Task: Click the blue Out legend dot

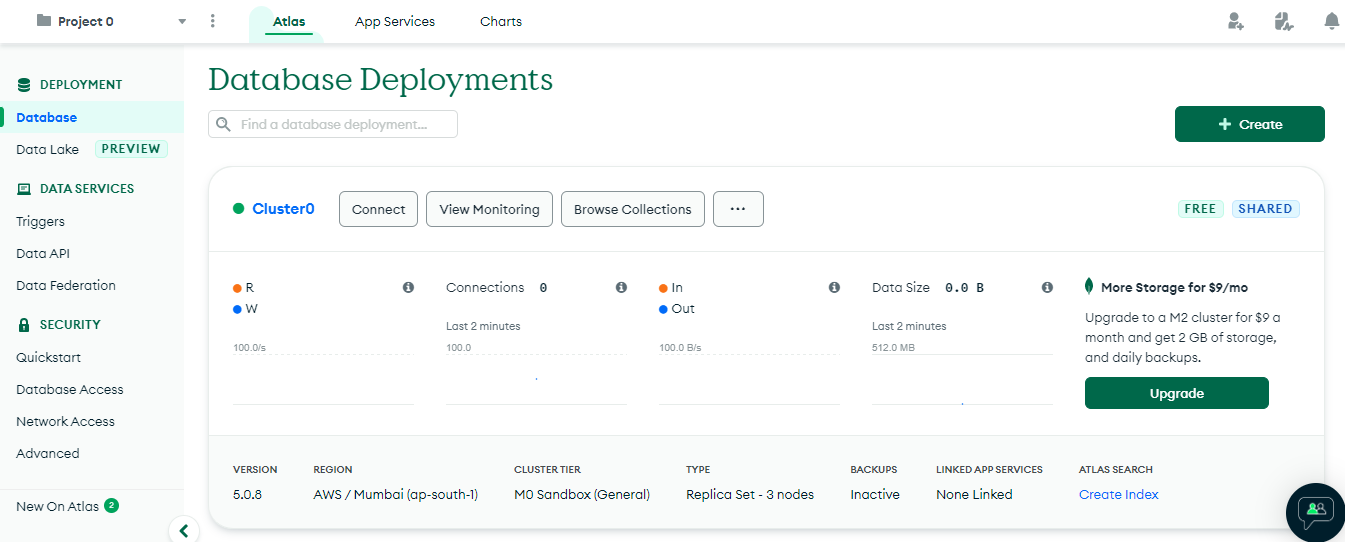Action: pos(664,309)
